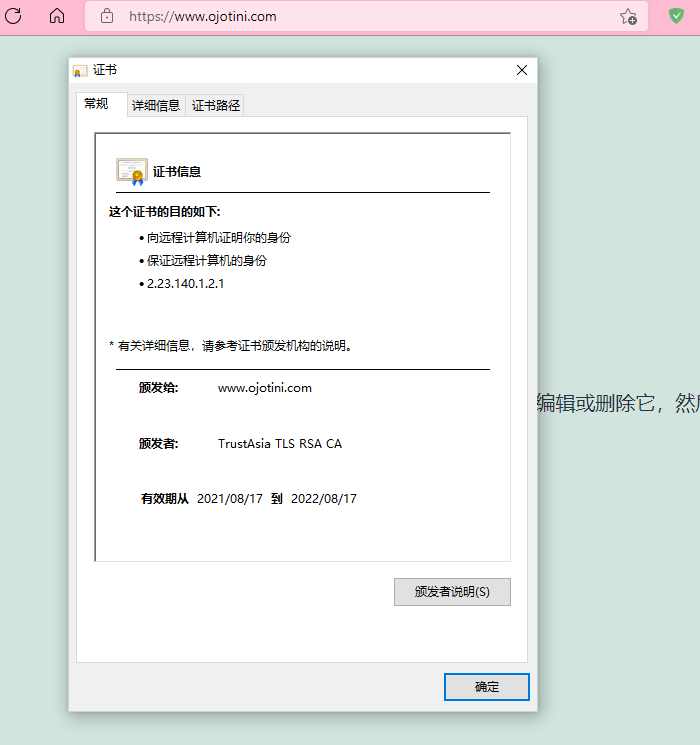Reload the page with the refresh icon

13,16
